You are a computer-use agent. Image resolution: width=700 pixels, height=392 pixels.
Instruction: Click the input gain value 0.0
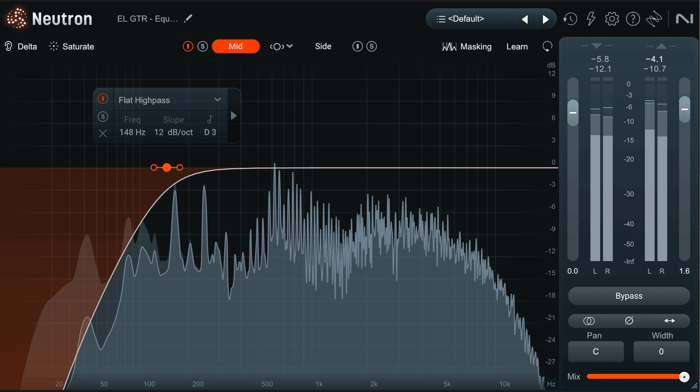pos(573,271)
